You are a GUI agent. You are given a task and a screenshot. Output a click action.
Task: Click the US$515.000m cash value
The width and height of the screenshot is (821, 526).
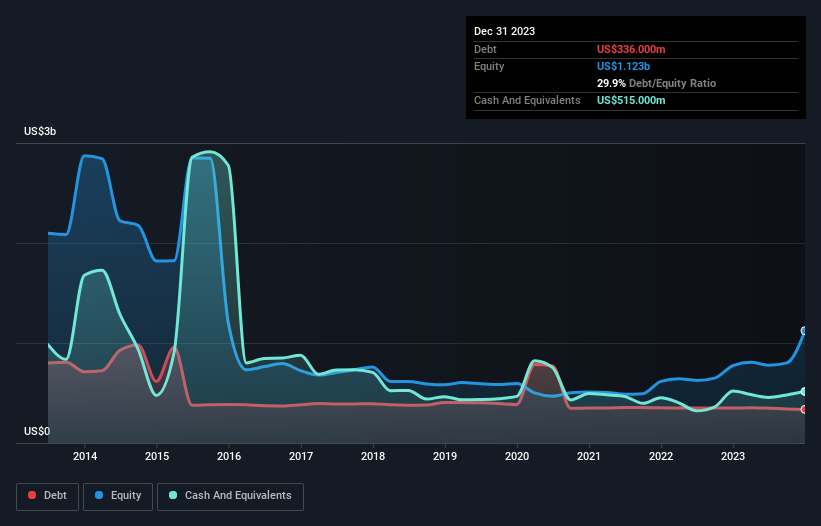click(631, 100)
